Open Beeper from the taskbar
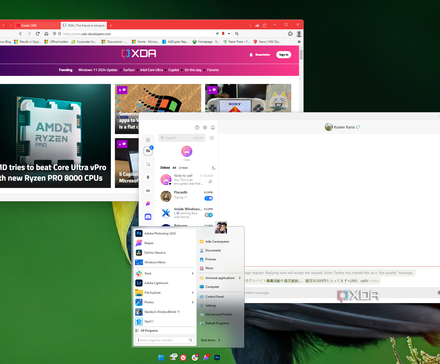This screenshot has height=364, width=440. [x=206, y=358]
